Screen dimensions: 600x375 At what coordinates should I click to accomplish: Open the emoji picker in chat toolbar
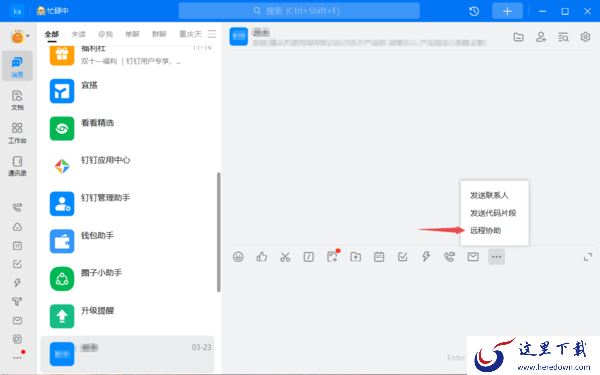click(238, 257)
